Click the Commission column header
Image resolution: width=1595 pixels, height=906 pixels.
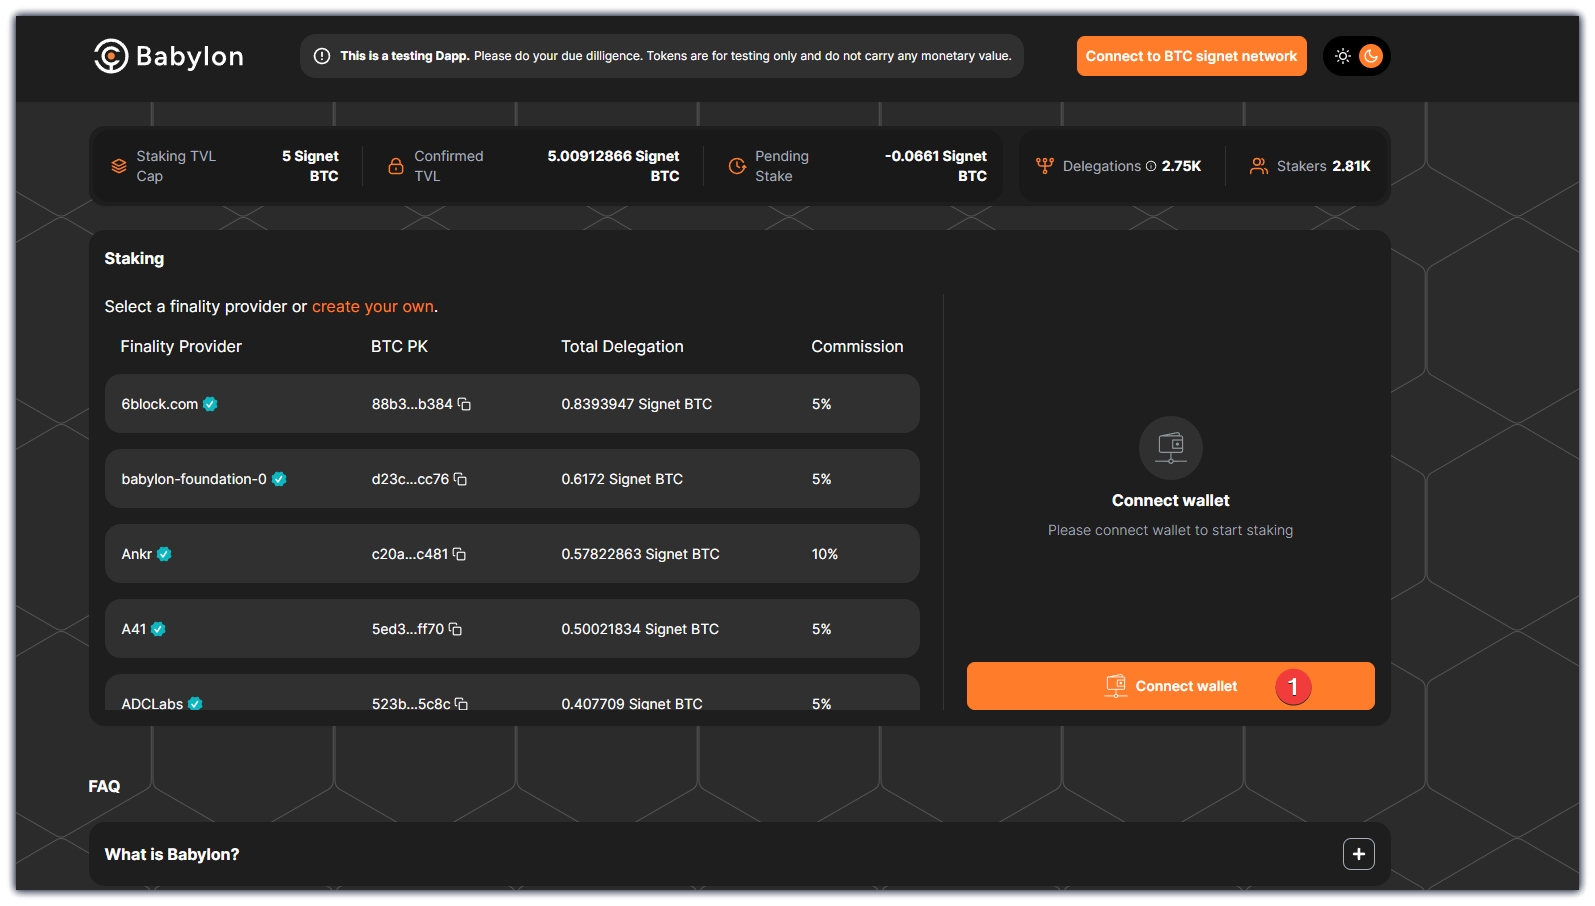(x=857, y=346)
